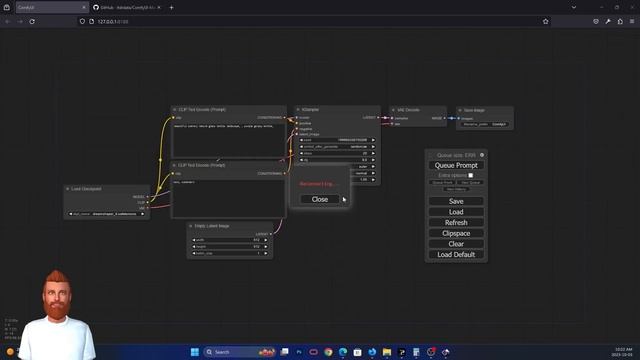The height and width of the screenshot is (360, 640).
Task: Click the filename_prefix field in Save Image
Action: click(485, 124)
